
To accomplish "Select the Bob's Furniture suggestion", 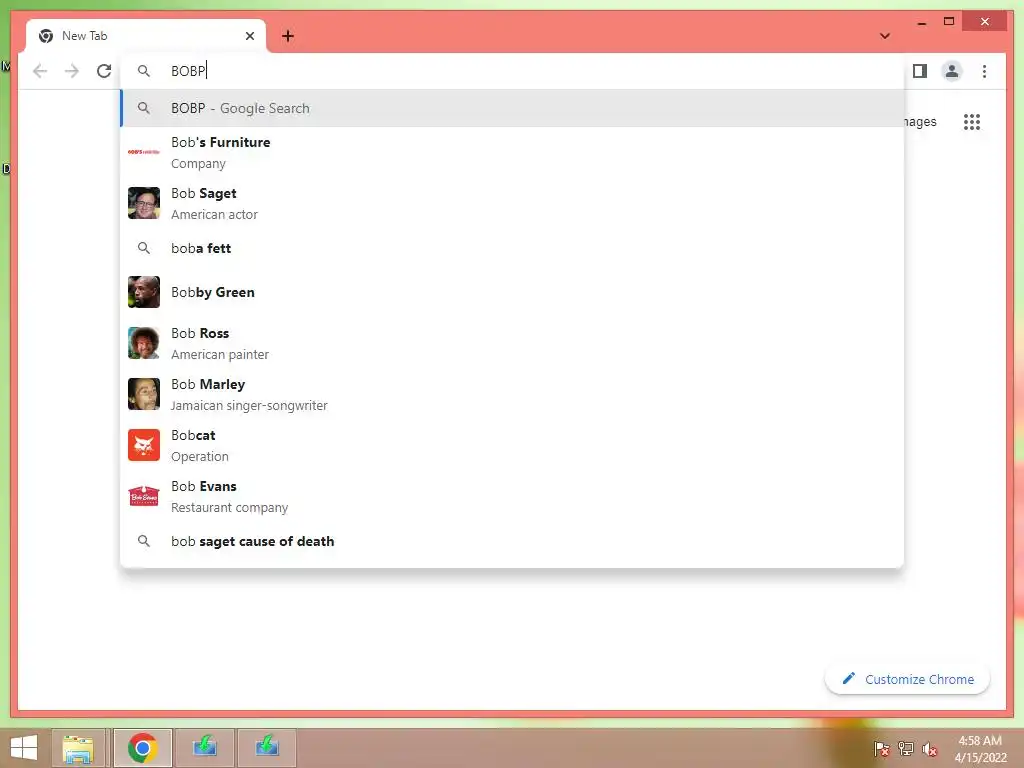I will [512, 152].
